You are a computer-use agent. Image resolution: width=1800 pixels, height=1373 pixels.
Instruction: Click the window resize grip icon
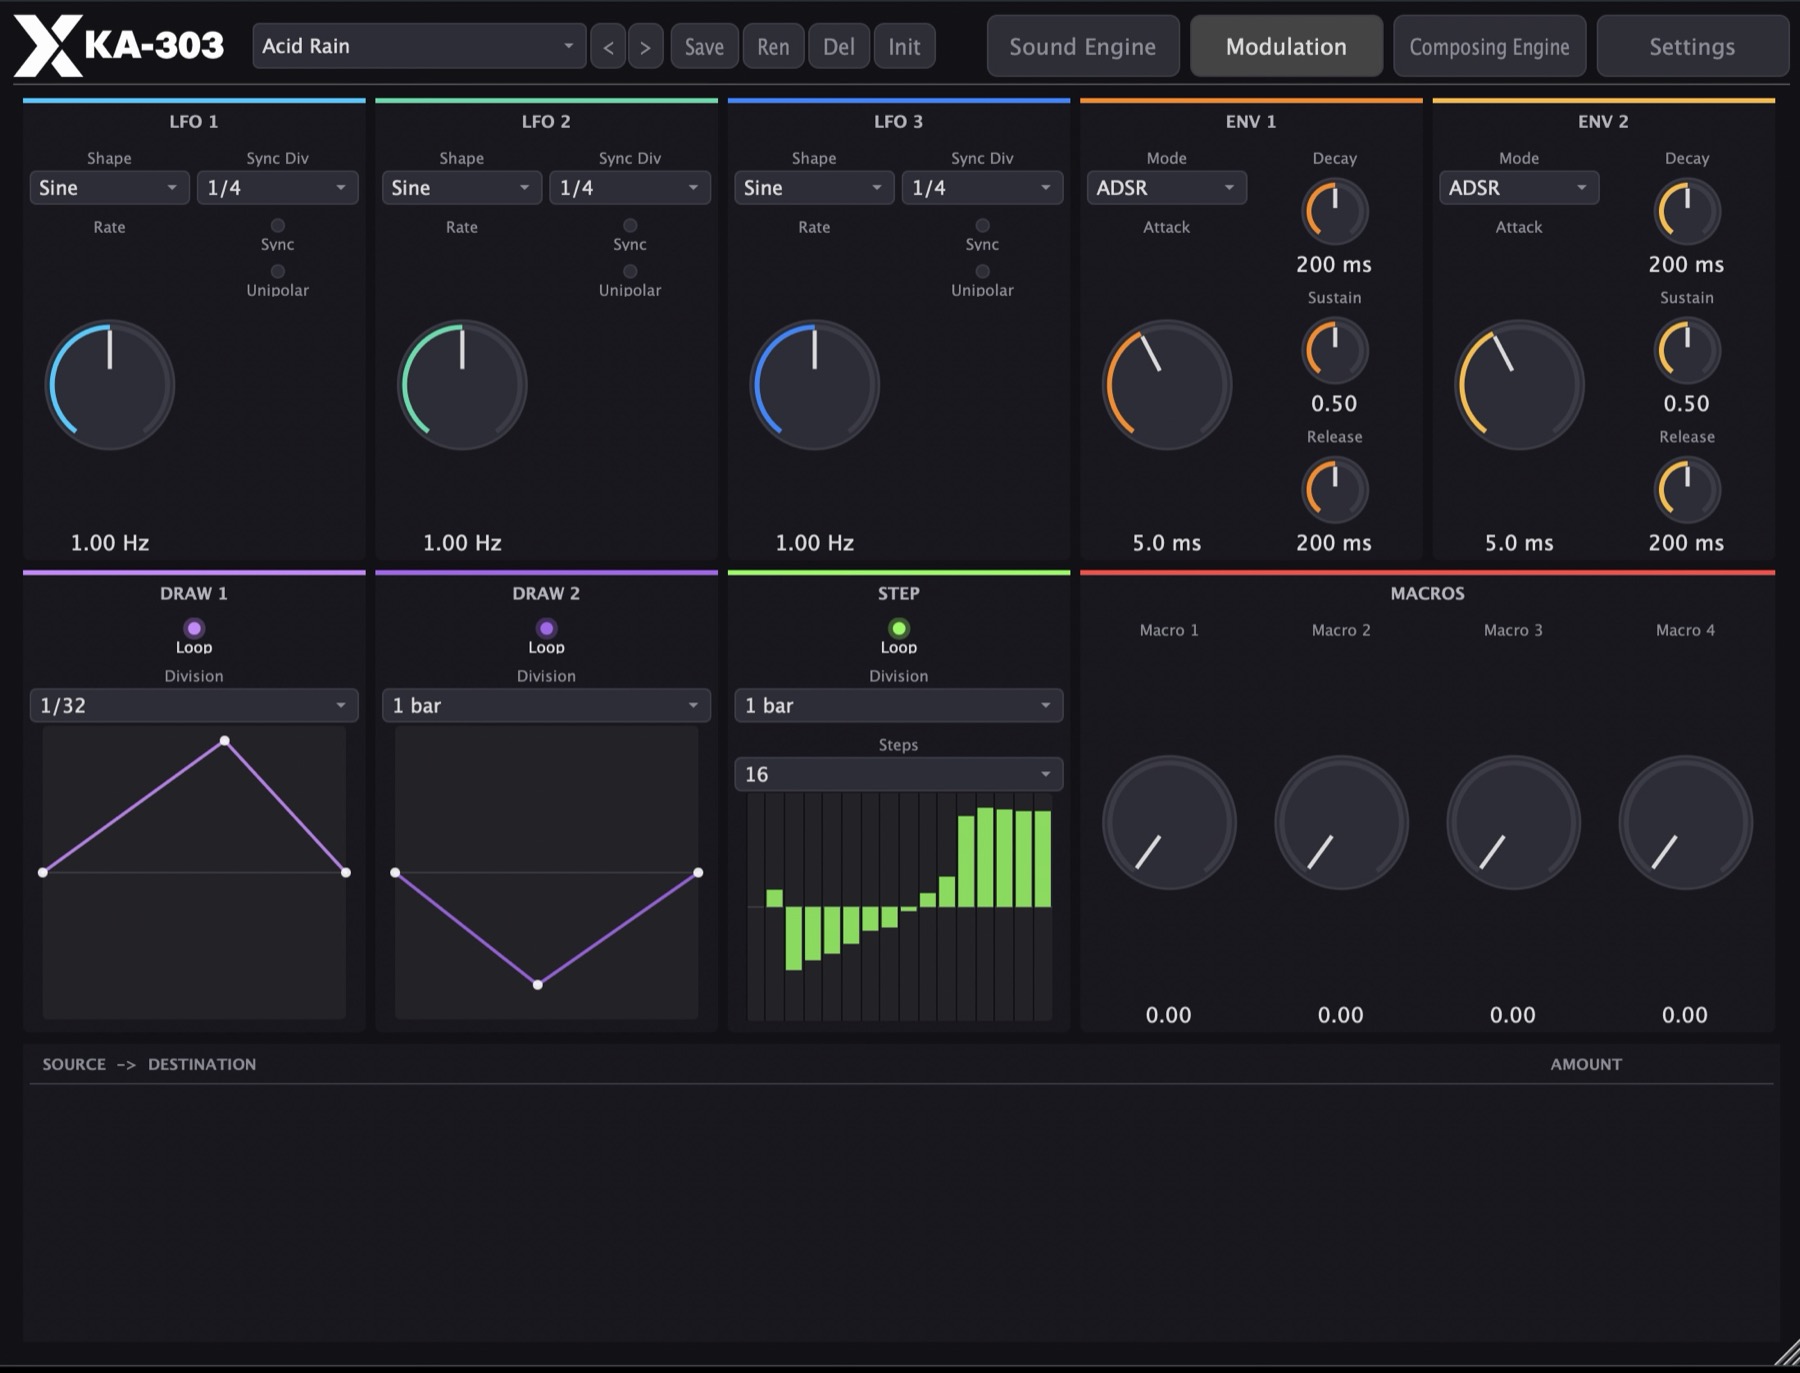click(1786, 1353)
